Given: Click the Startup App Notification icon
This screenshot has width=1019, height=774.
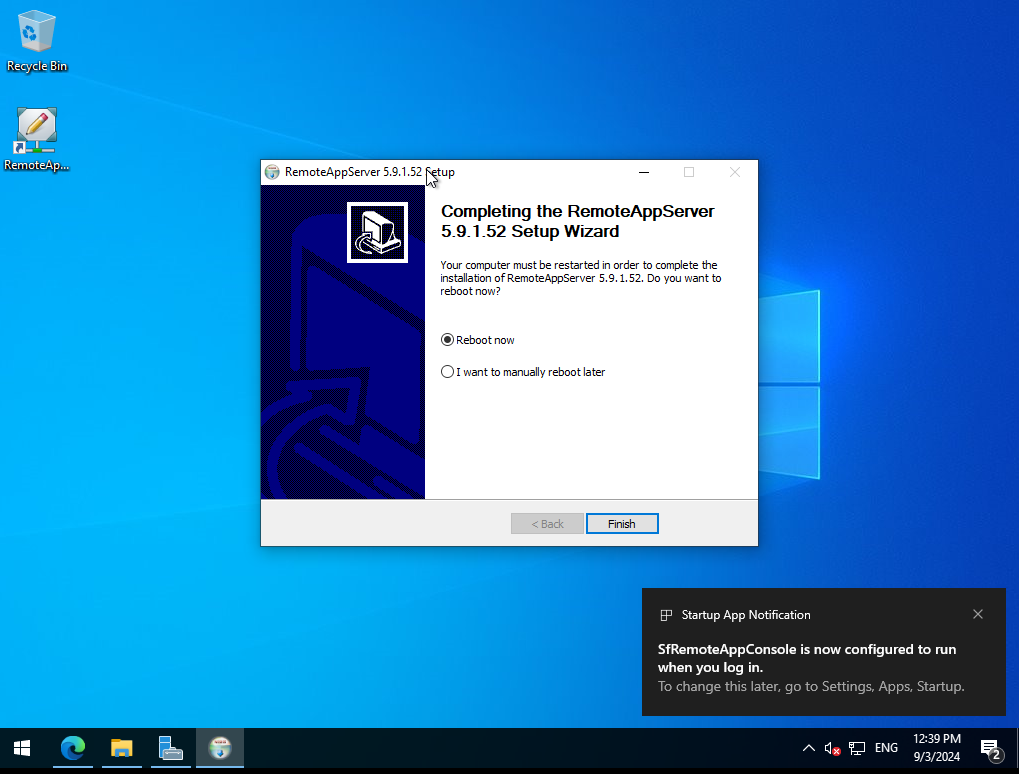Looking at the screenshot, I should coord(666,615).
